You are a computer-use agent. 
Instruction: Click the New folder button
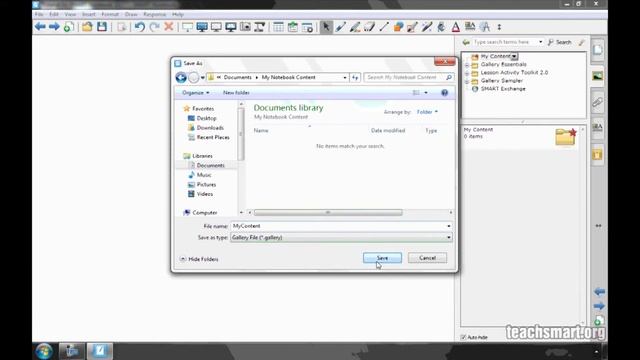pyautogui.click(x=236, y=93)
